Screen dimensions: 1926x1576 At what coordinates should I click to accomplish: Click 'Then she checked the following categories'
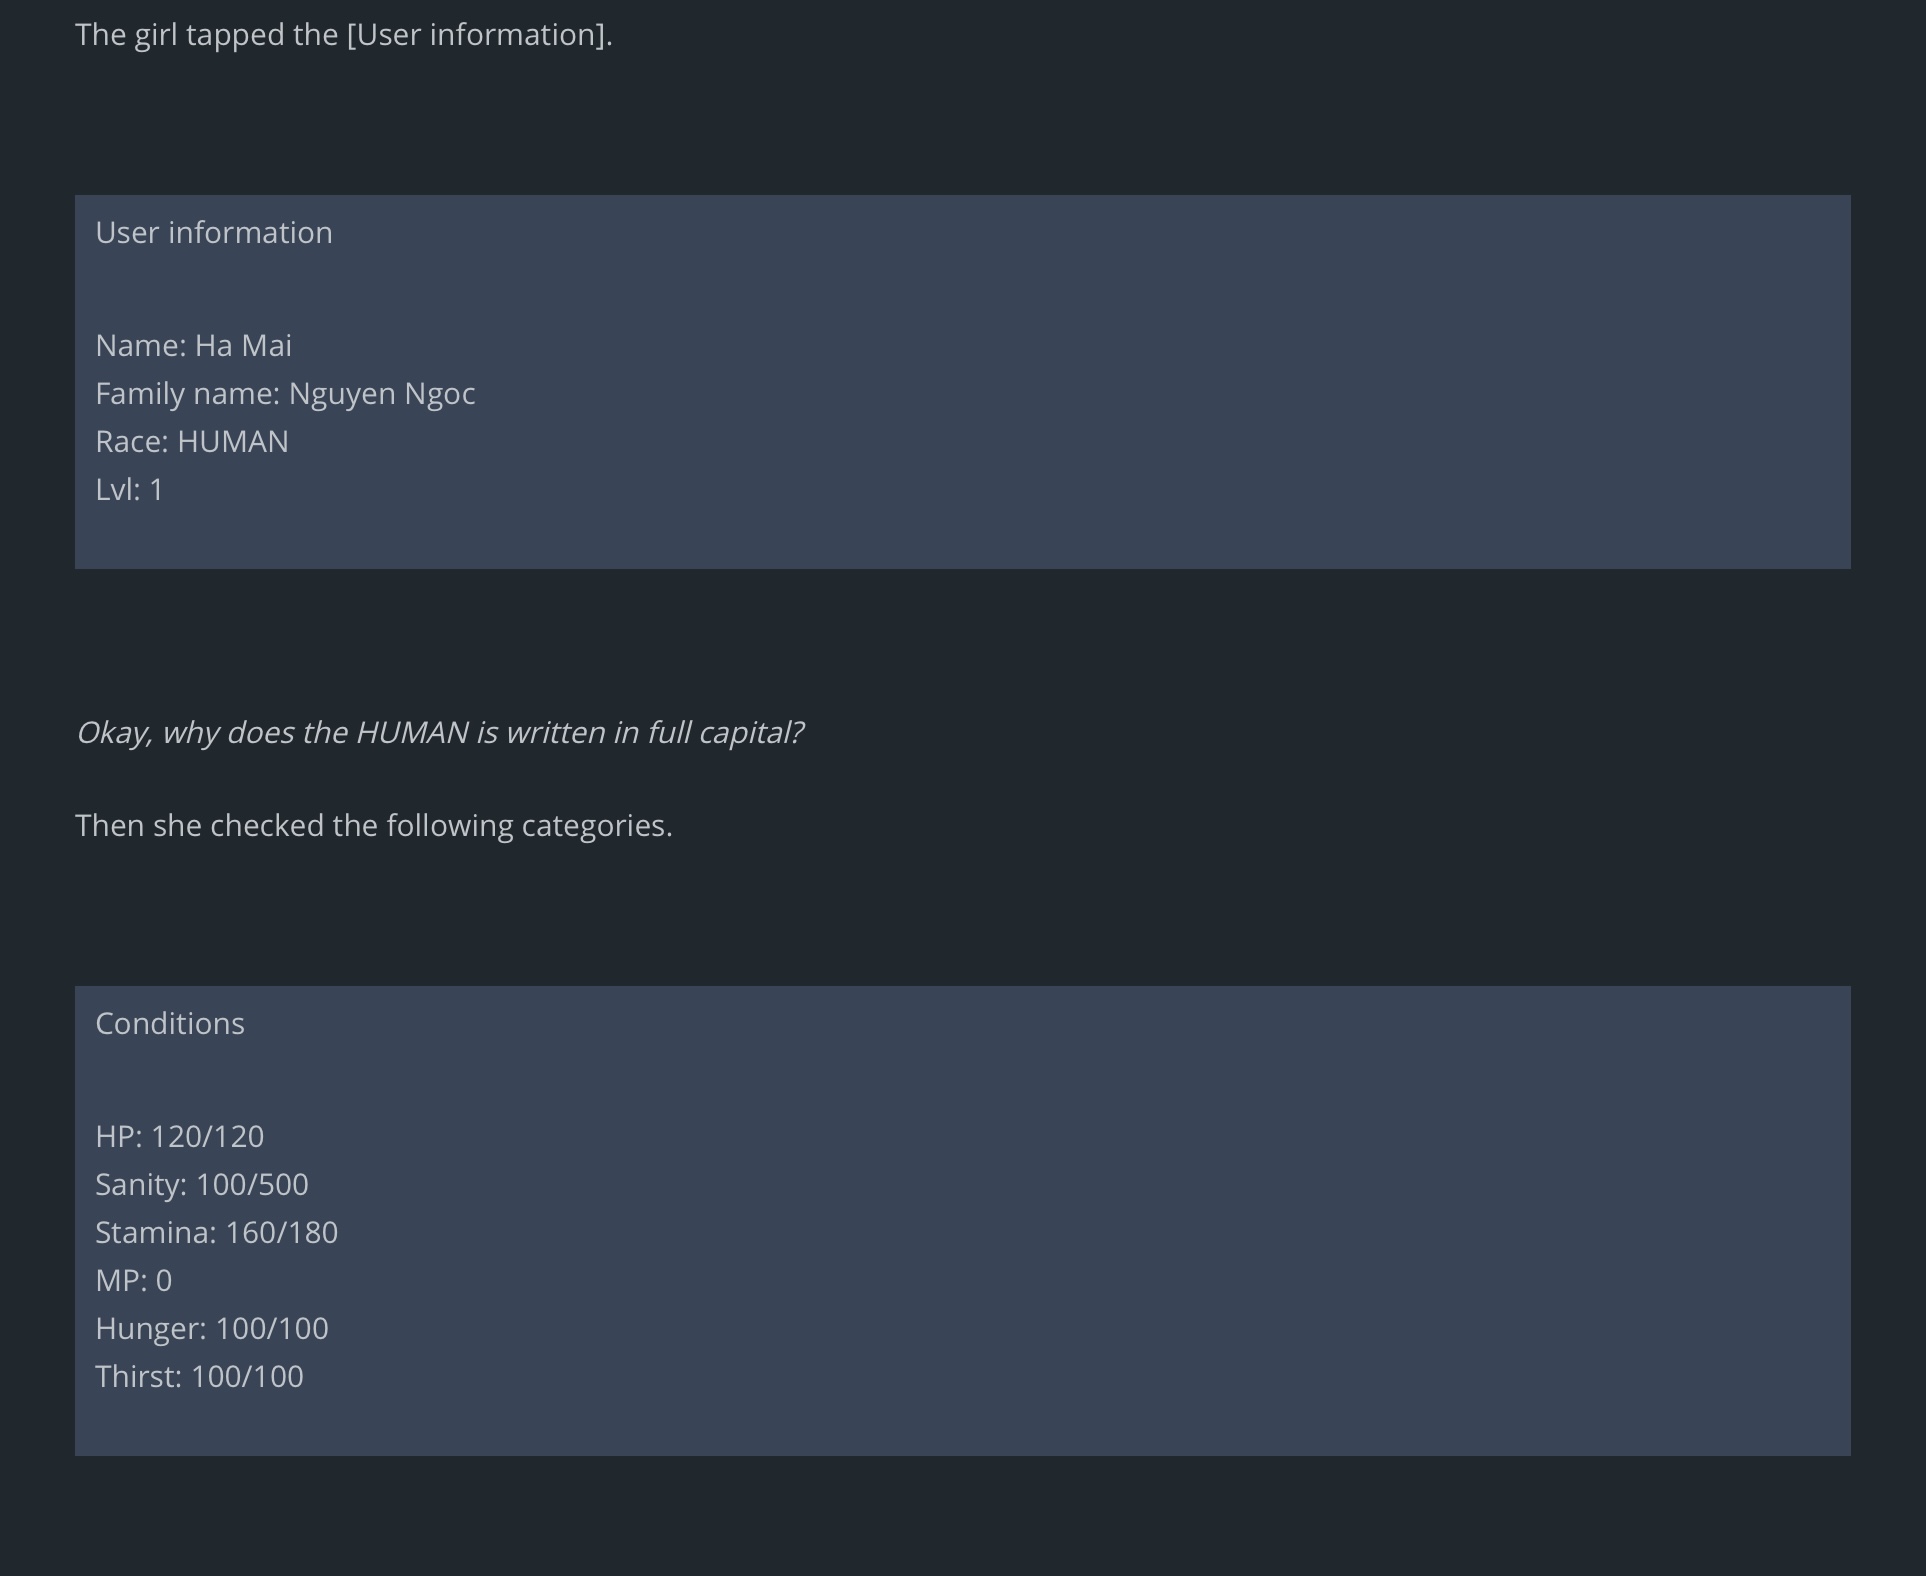373,826
